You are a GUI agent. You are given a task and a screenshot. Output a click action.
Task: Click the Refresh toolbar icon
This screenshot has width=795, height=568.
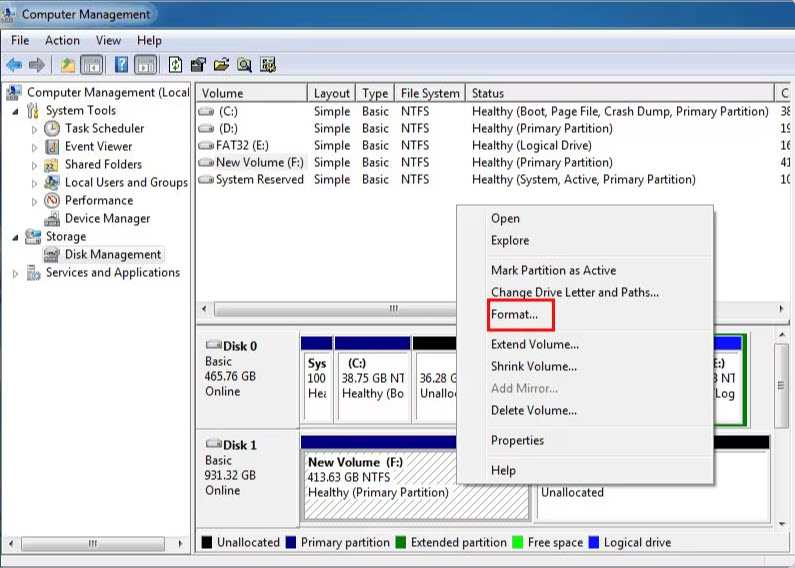coord(175,65)
